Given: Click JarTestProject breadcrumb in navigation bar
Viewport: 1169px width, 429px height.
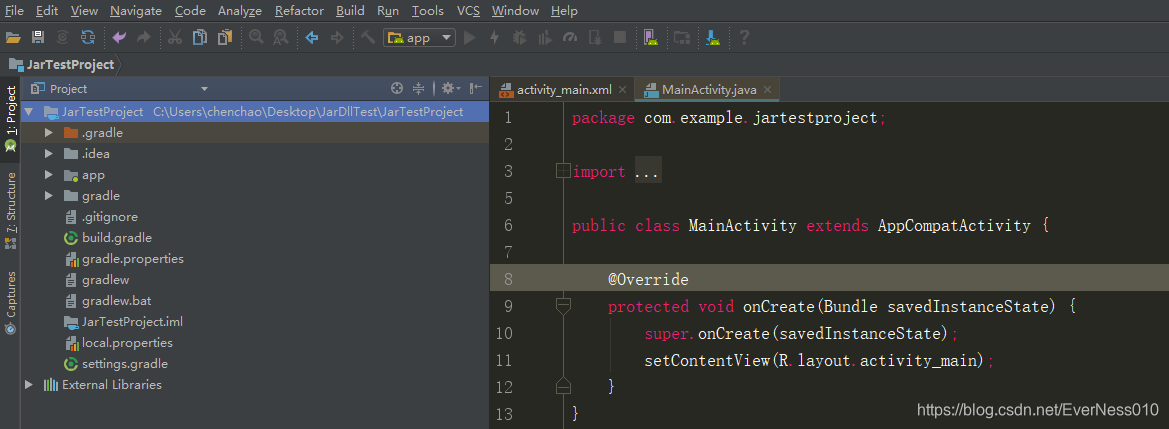Looking at the screenshot, I should point(61,65).
